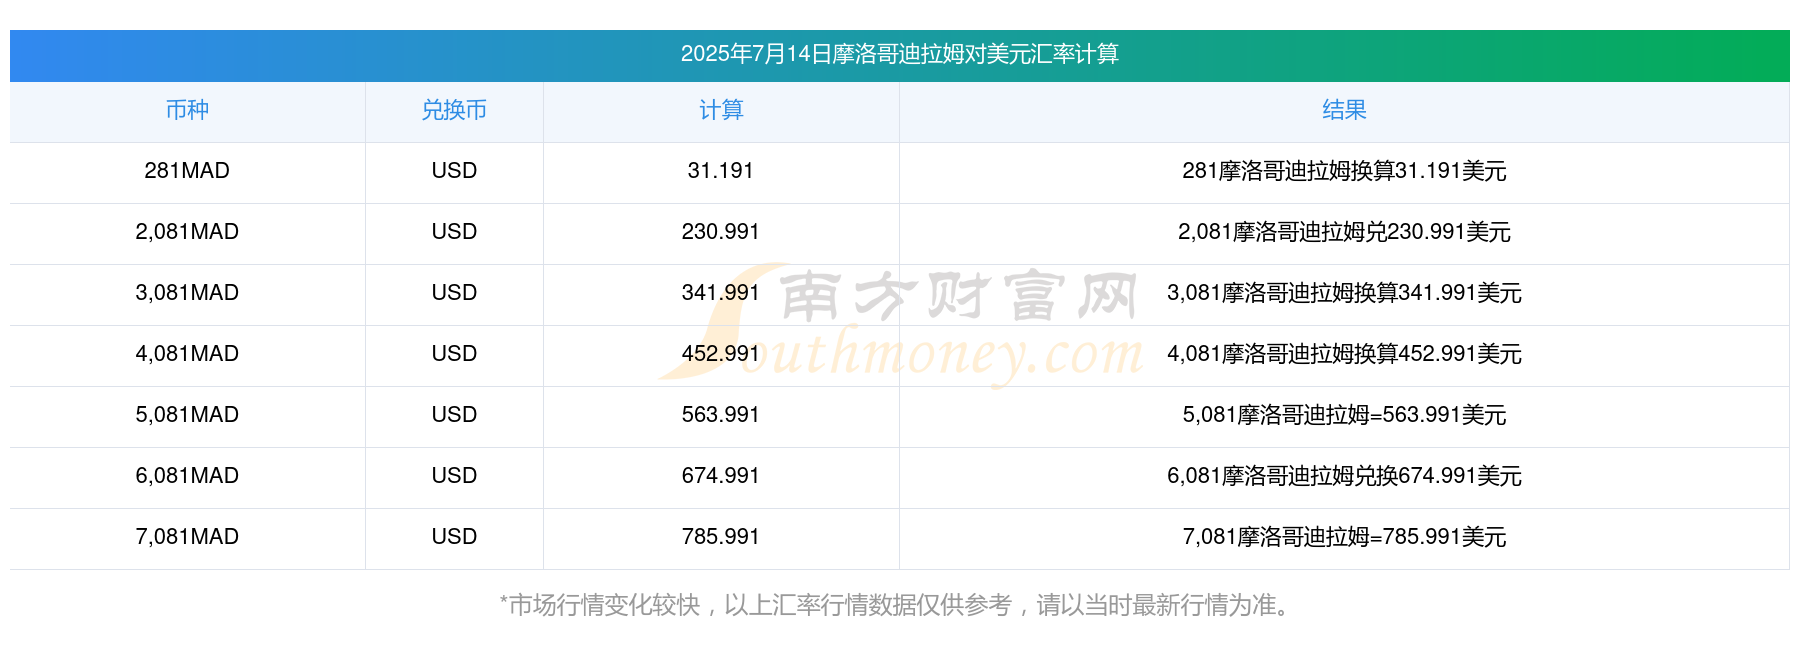Select the 2,081MAD cell
The image size is (1800, 650).
coord(187,232)
